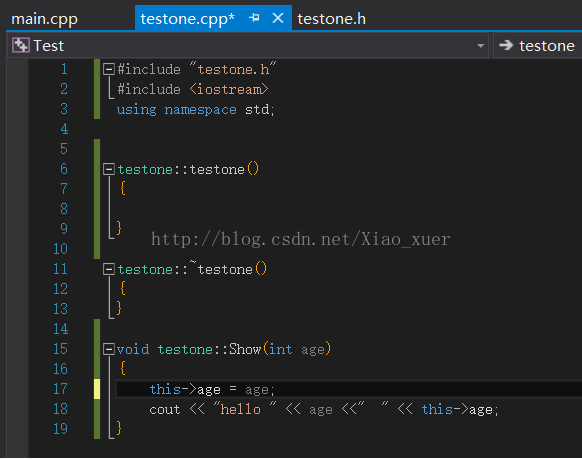Click the Test project icon

20,46
